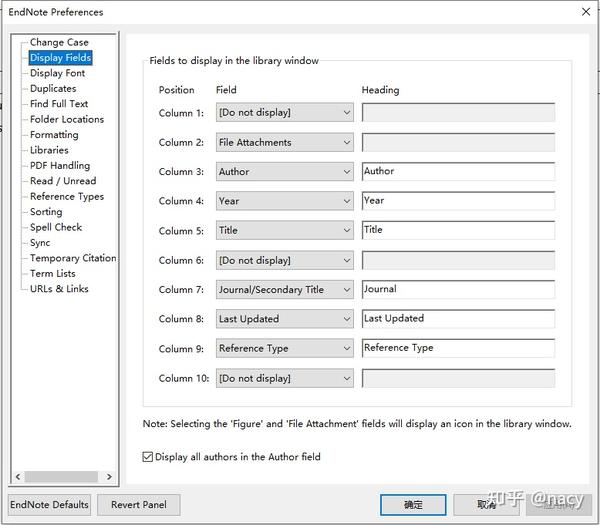Select Change Case in the preferences tree
The height and width of the screenshot is (525, 600).
click(59, 42)
